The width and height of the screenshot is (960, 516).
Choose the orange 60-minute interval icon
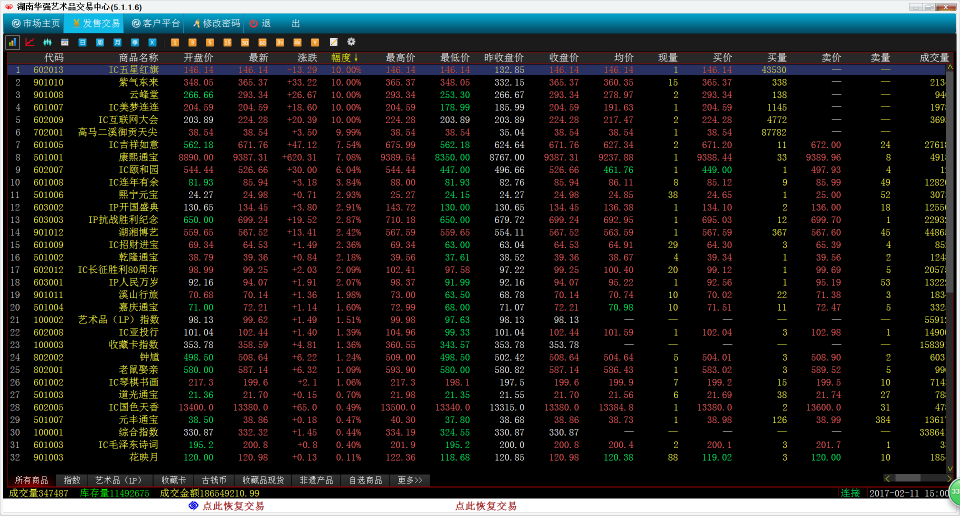pyautogui.click(x=263, y=42)
